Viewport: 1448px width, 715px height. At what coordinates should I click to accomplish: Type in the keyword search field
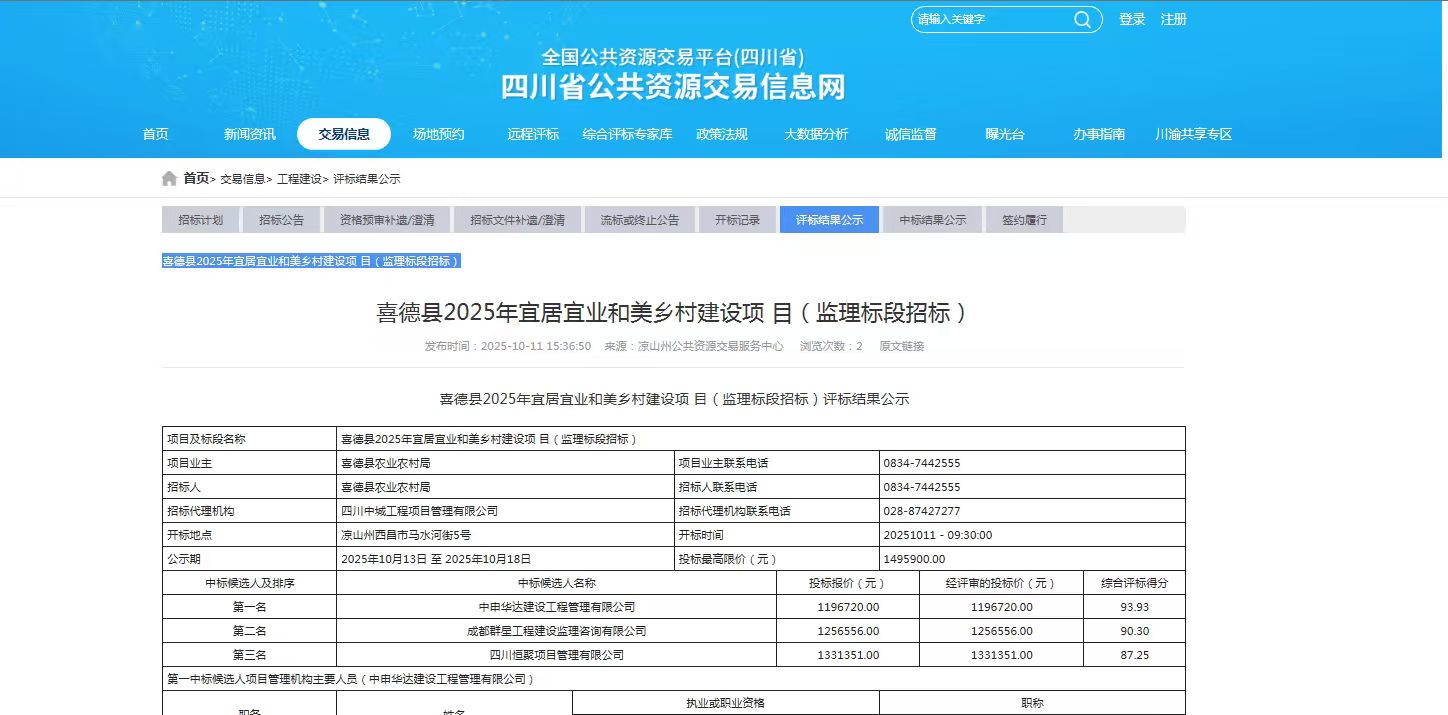pos(990,20)
